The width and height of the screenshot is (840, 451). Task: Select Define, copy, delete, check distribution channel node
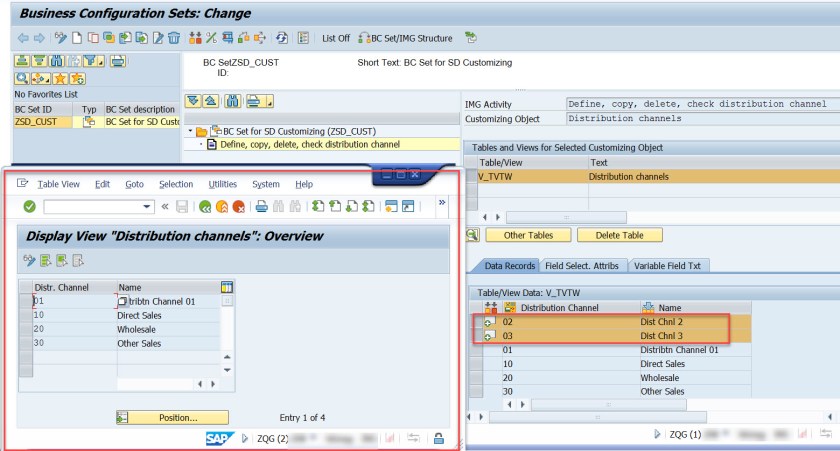[x=310, y=145]
